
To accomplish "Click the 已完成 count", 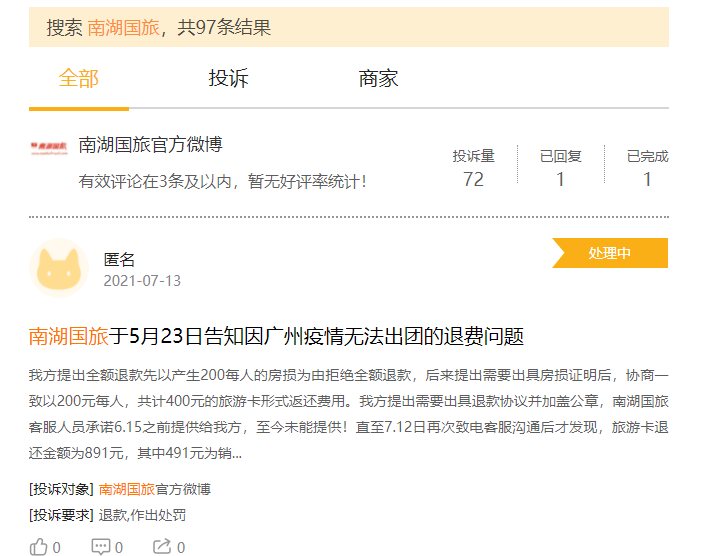I will coord(647,168).
